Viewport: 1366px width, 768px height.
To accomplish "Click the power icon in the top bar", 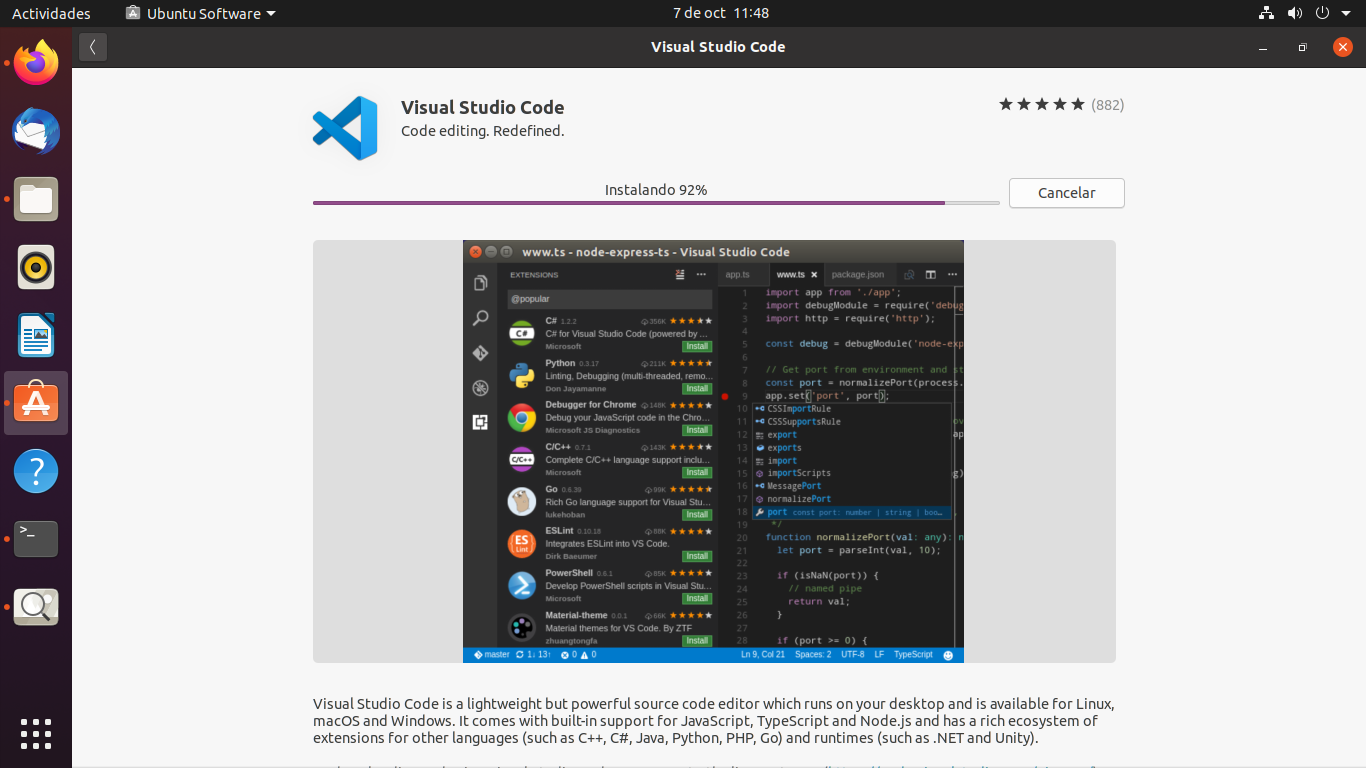I will 1322,13.
